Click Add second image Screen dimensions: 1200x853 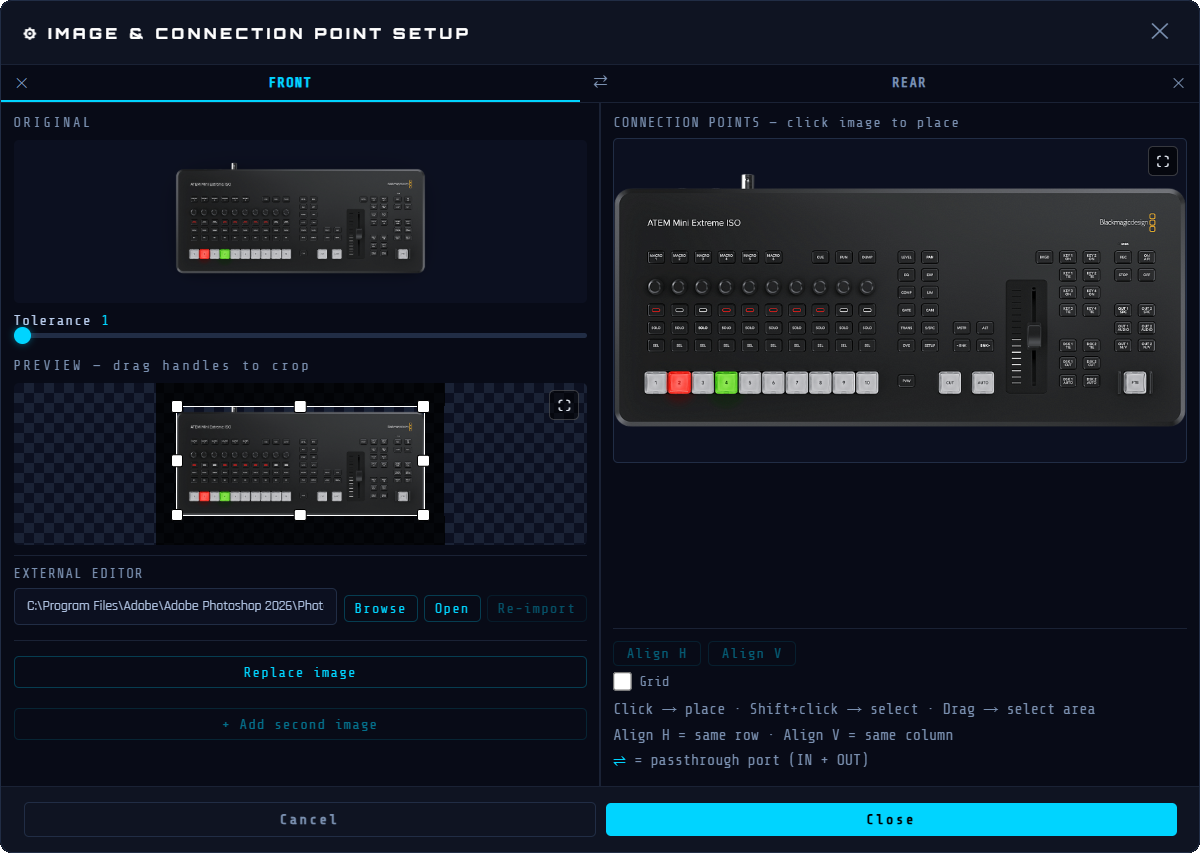coord(300,724)
